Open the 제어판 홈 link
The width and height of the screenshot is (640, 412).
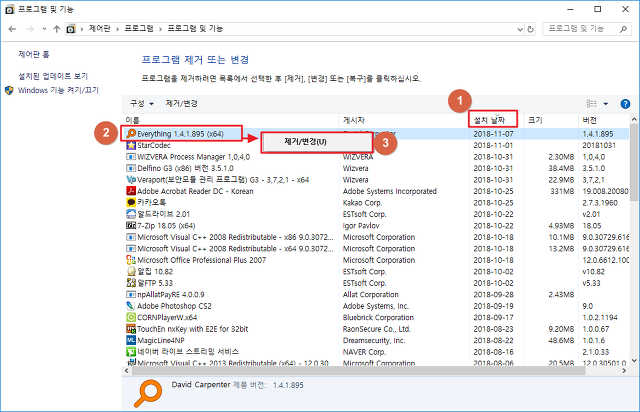34,54
